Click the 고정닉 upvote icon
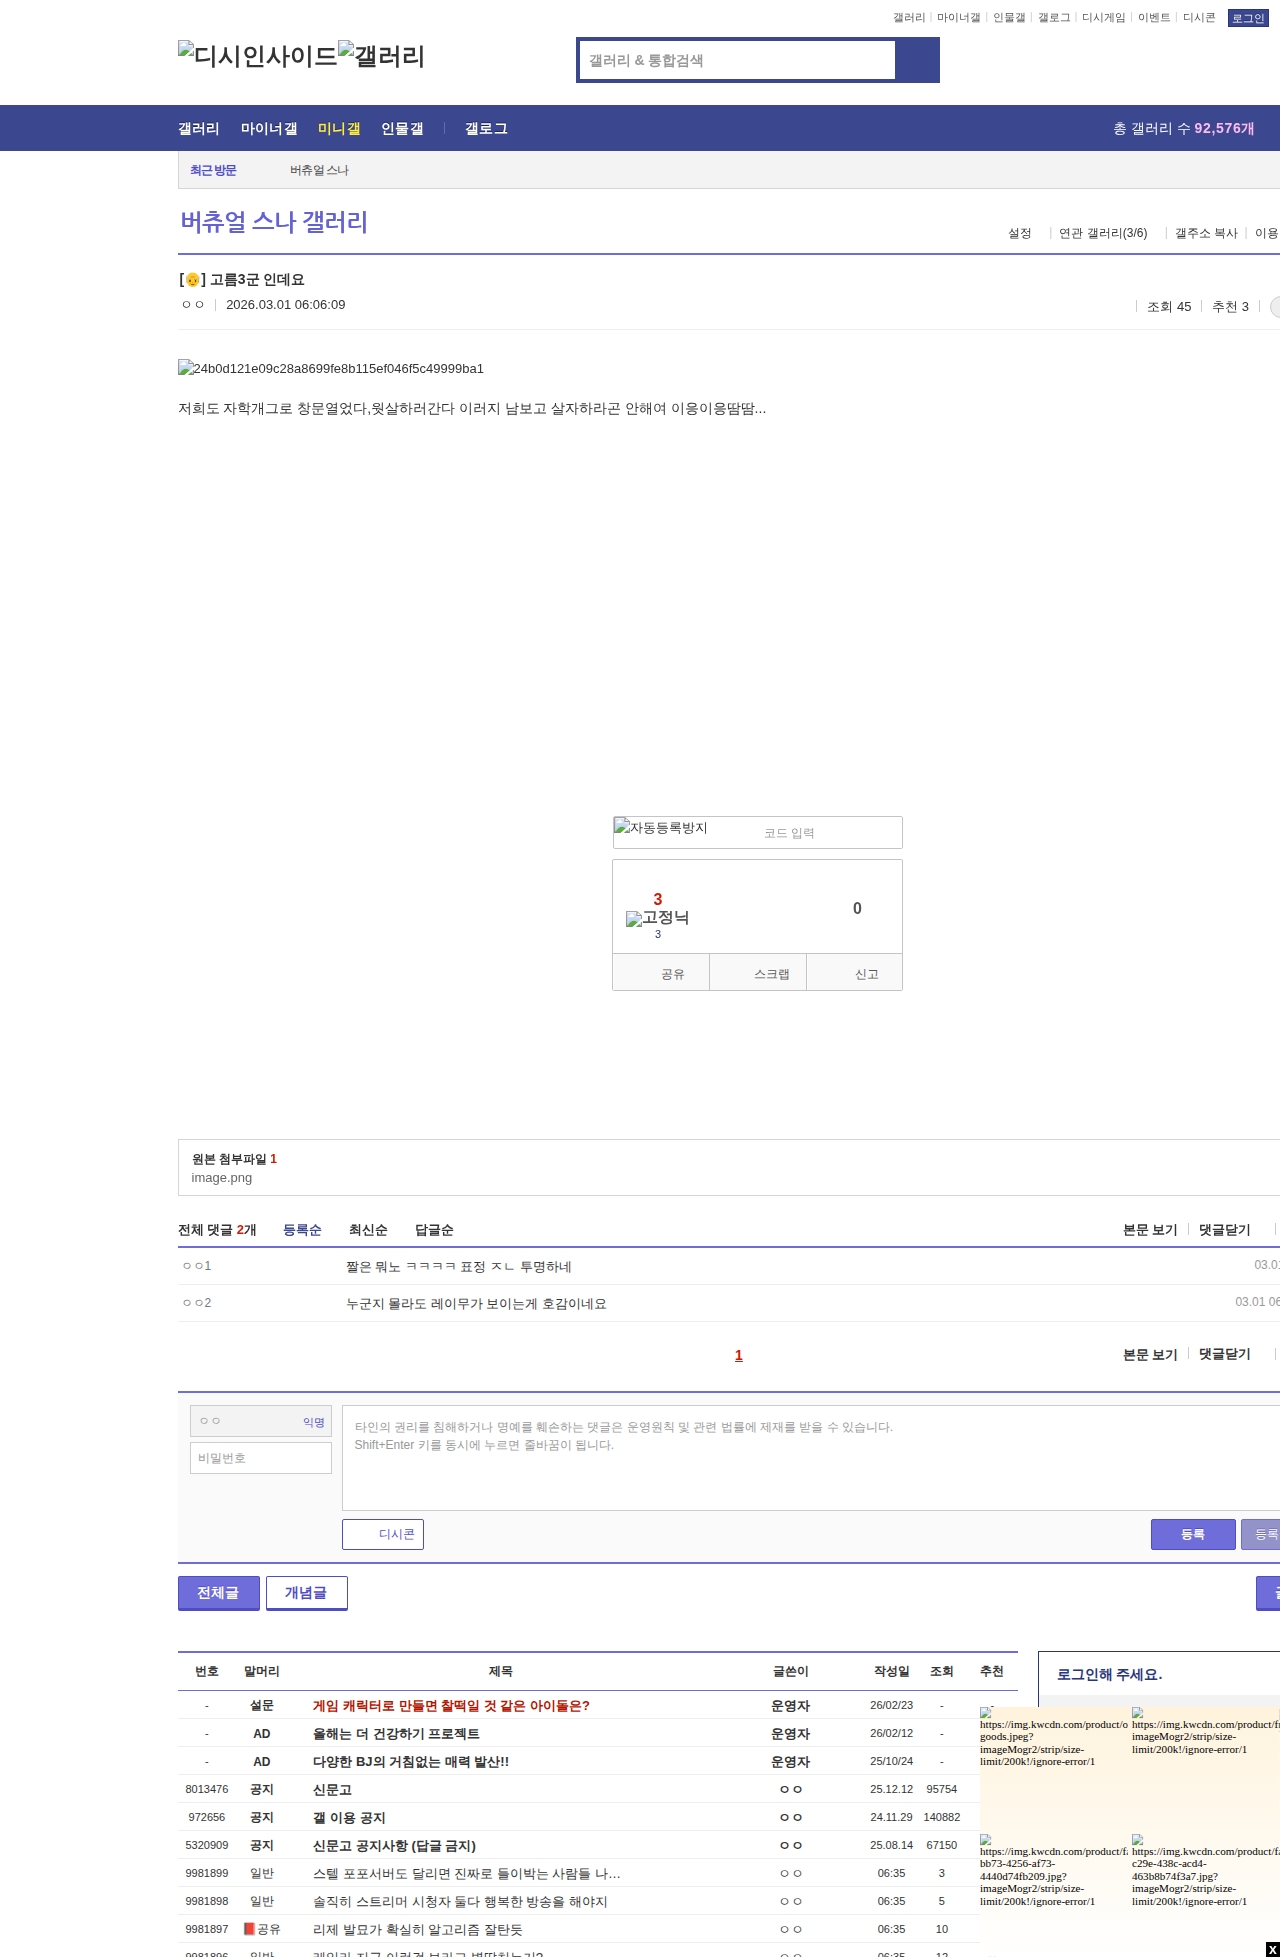This screenshot has width=1280, height=1957. point(657,918)
